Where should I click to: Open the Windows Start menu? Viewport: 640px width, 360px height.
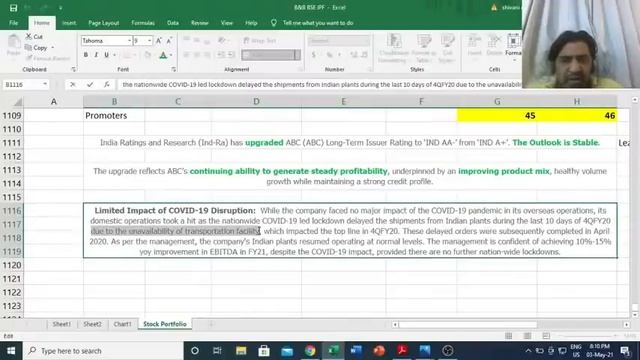11,351
